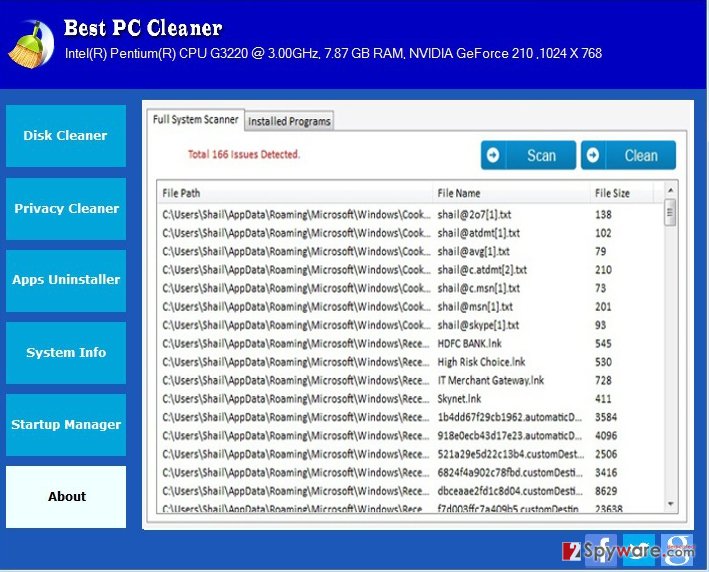Click file size value 4096
Viewport: 709px width, 572px height.
[x=606, y=435]
